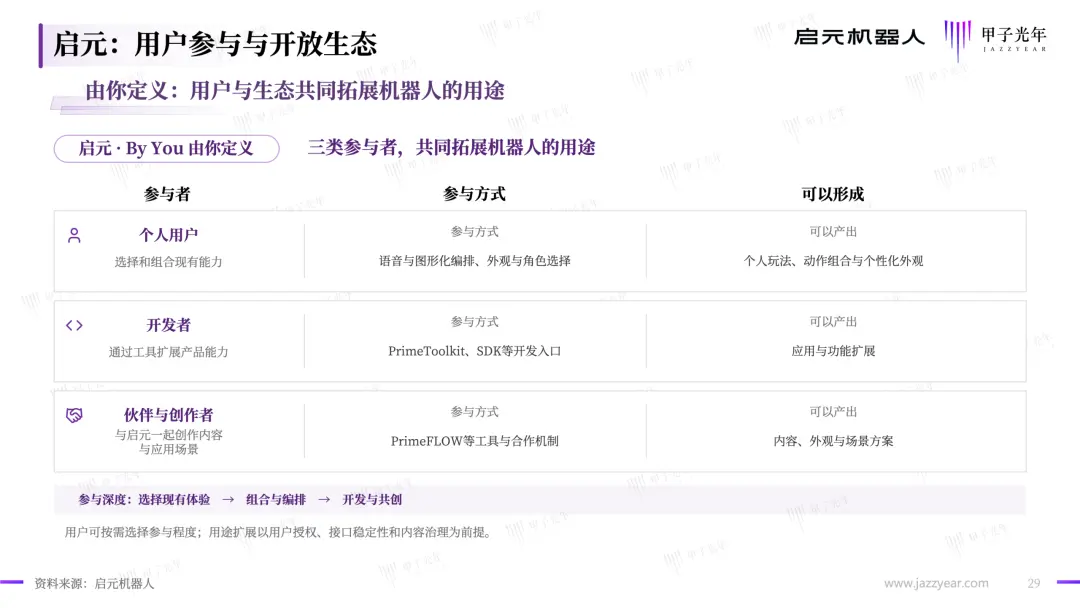Click the 资料来源: 启元机器人 footer text

tap(94, 583)
